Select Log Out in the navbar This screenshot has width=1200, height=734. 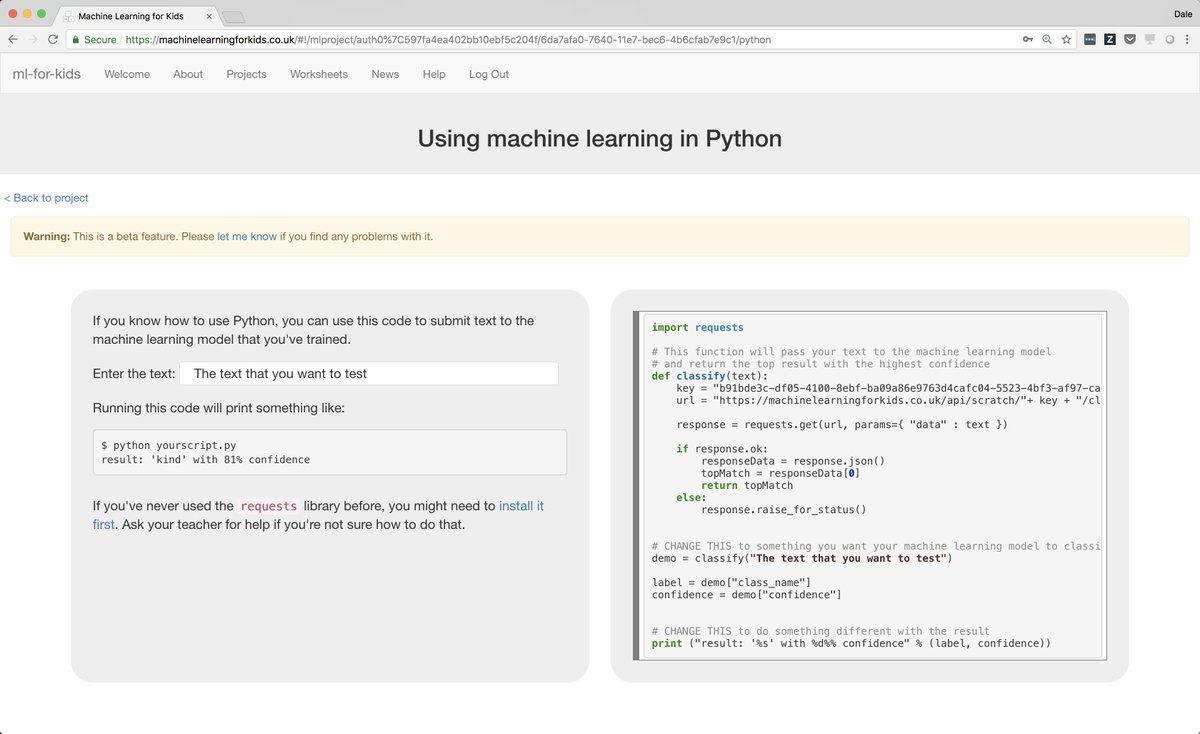[489, 74]
